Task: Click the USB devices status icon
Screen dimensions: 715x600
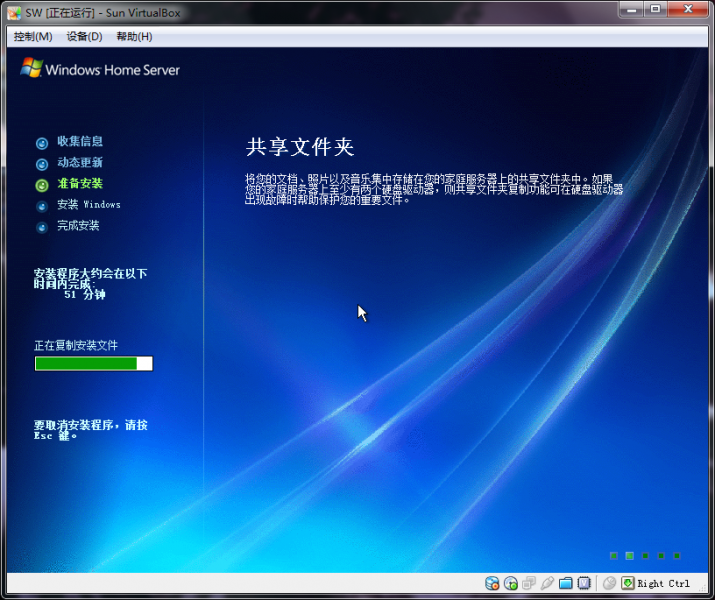Action: [x=547, y=583]
